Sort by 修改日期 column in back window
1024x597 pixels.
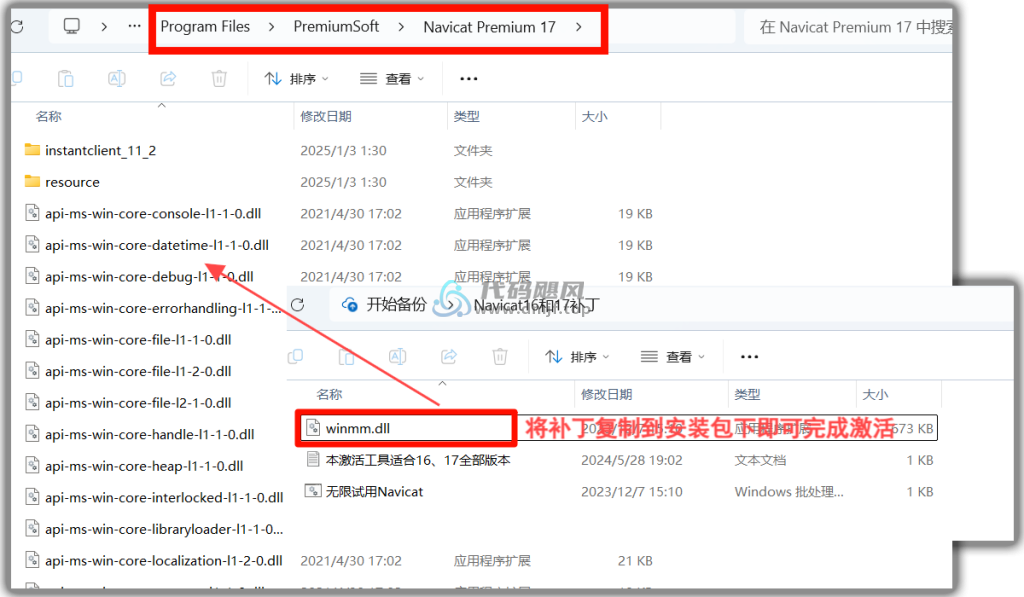(x=326, y=116)
